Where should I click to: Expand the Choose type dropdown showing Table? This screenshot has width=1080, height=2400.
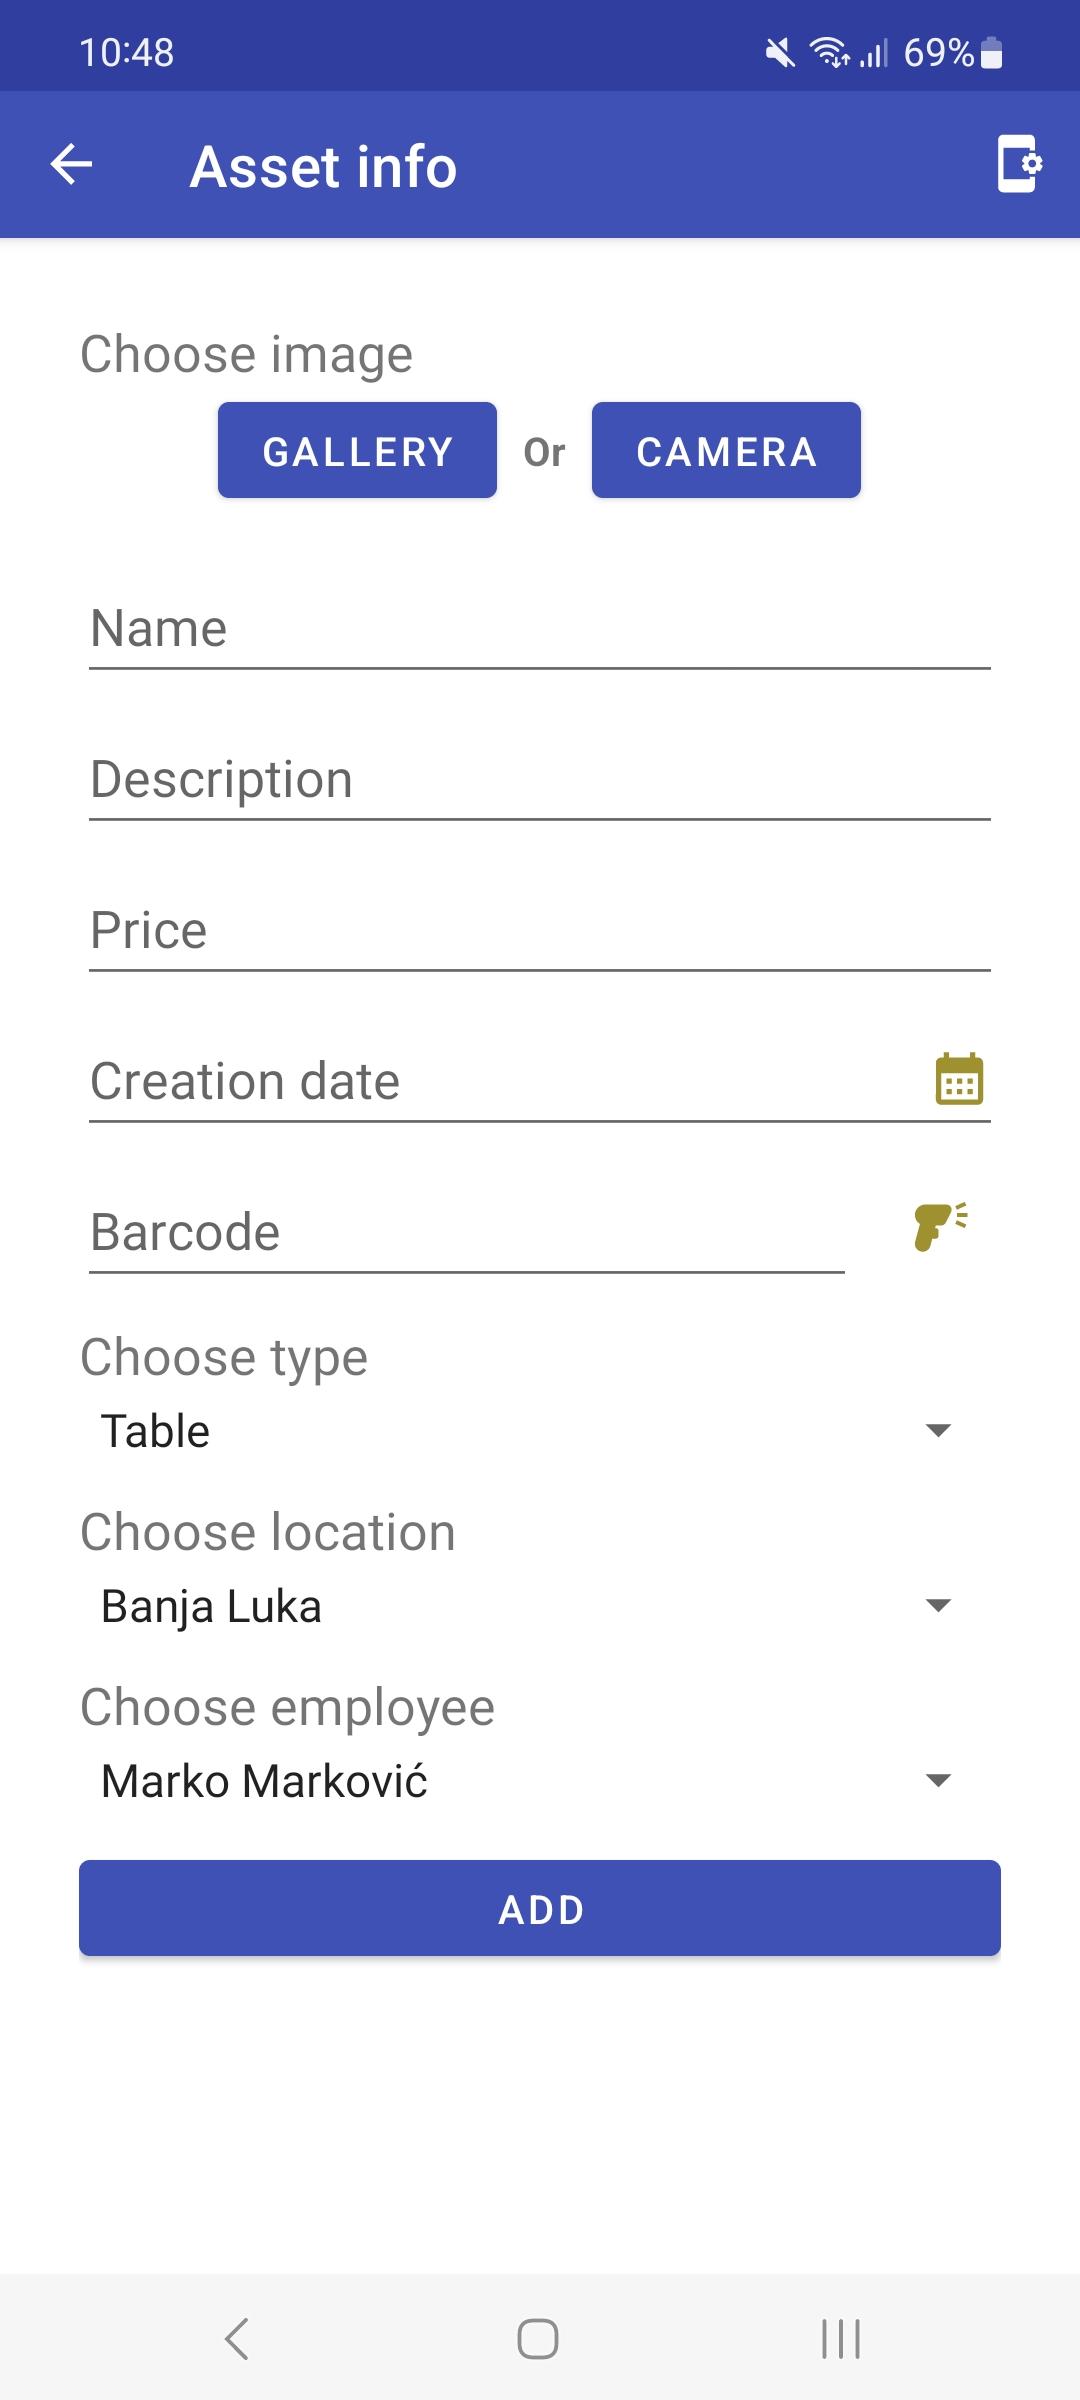click(x=526, y=1430)
